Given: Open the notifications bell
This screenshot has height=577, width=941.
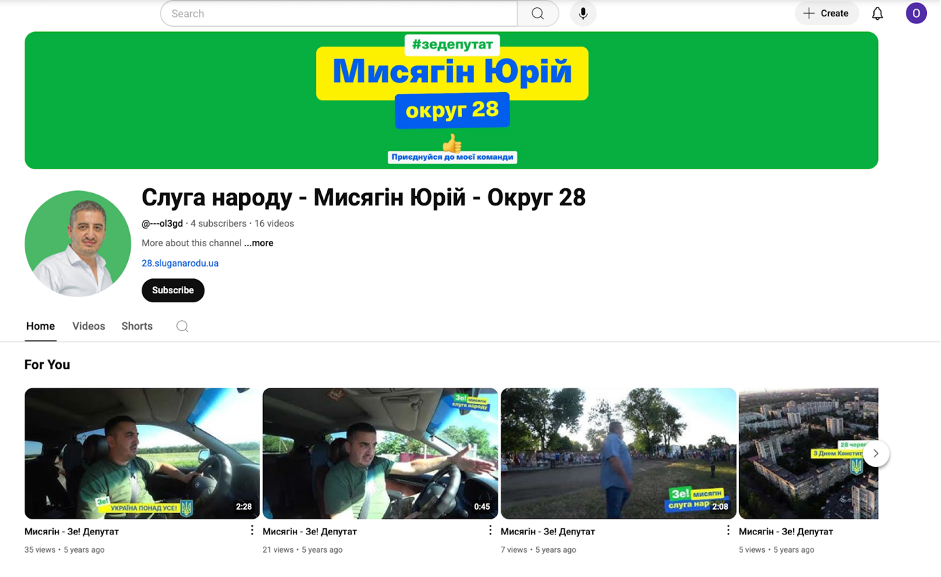Looking at the screenshot, I should pos(877,14).
